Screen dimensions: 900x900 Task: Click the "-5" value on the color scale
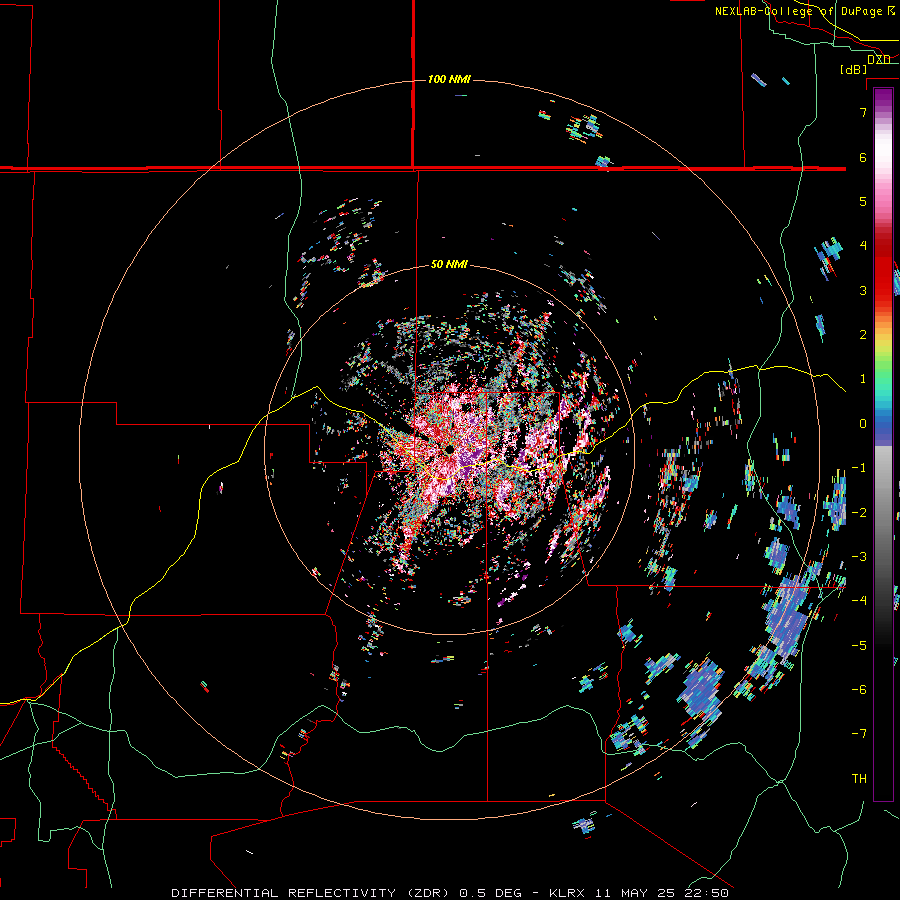pos(859,646)
